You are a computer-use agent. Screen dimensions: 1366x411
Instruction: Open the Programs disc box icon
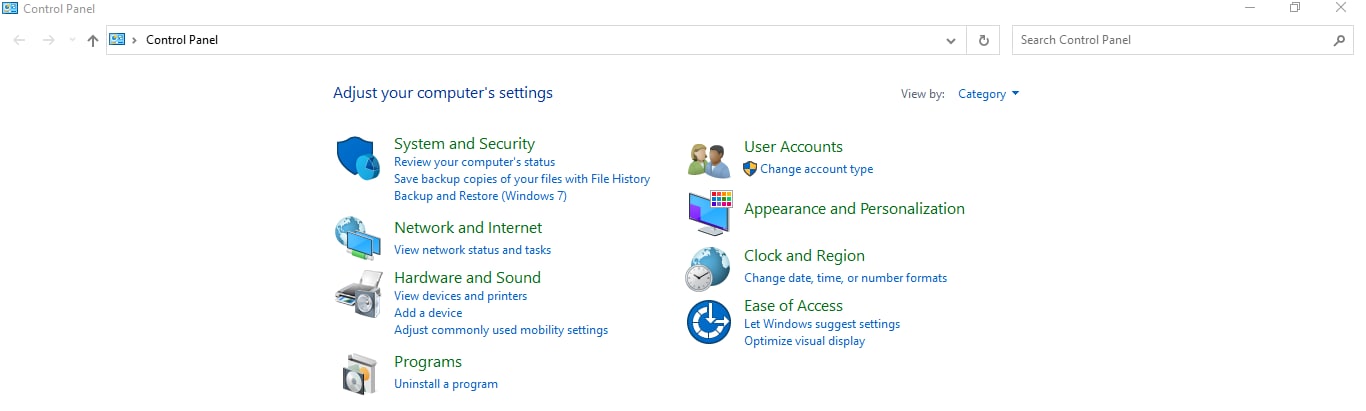point(359,374)
